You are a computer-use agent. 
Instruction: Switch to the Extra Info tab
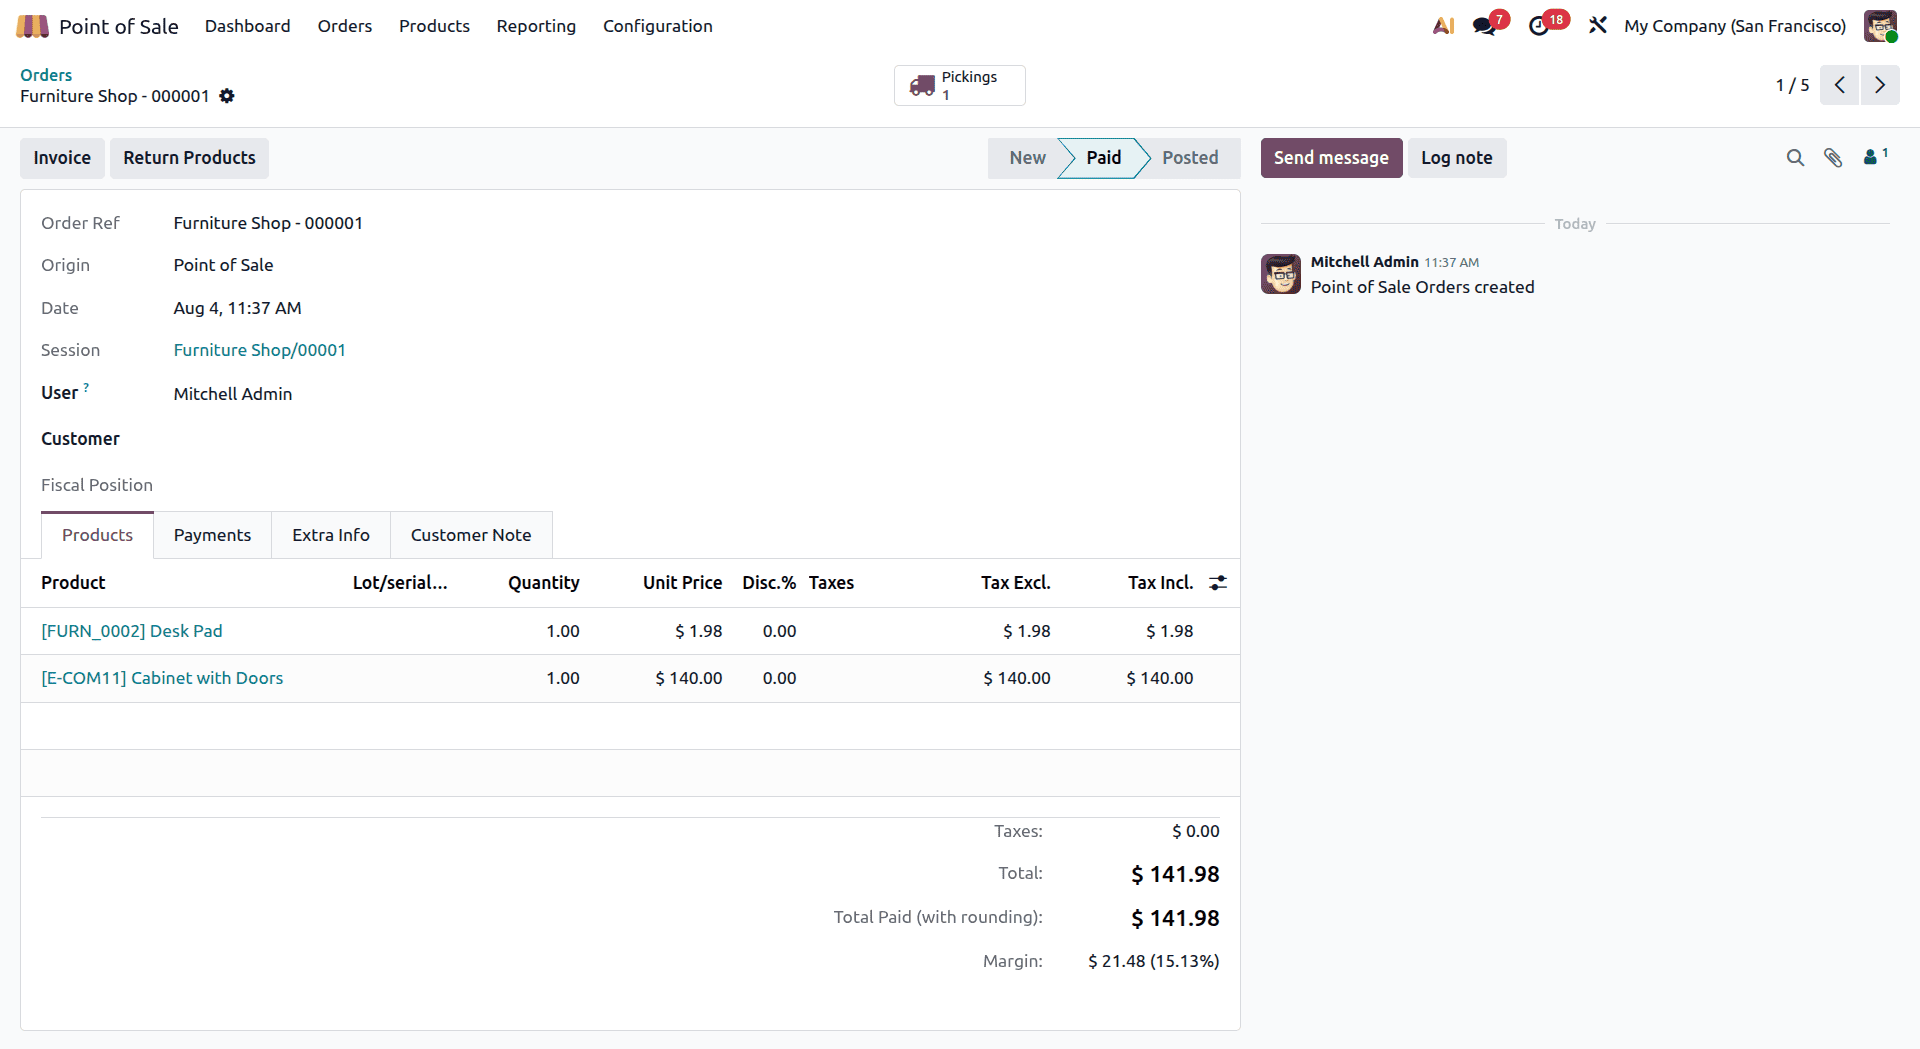point(331,535)
